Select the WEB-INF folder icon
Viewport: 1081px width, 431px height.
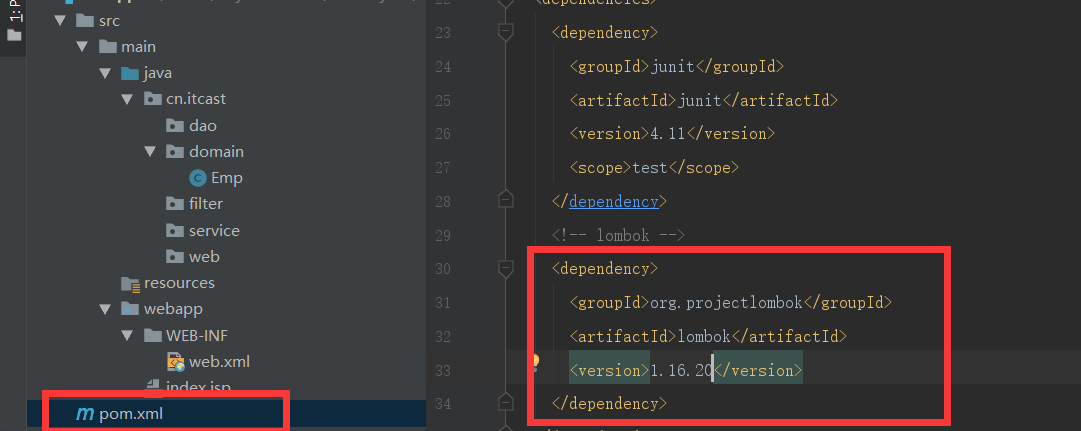152,335
